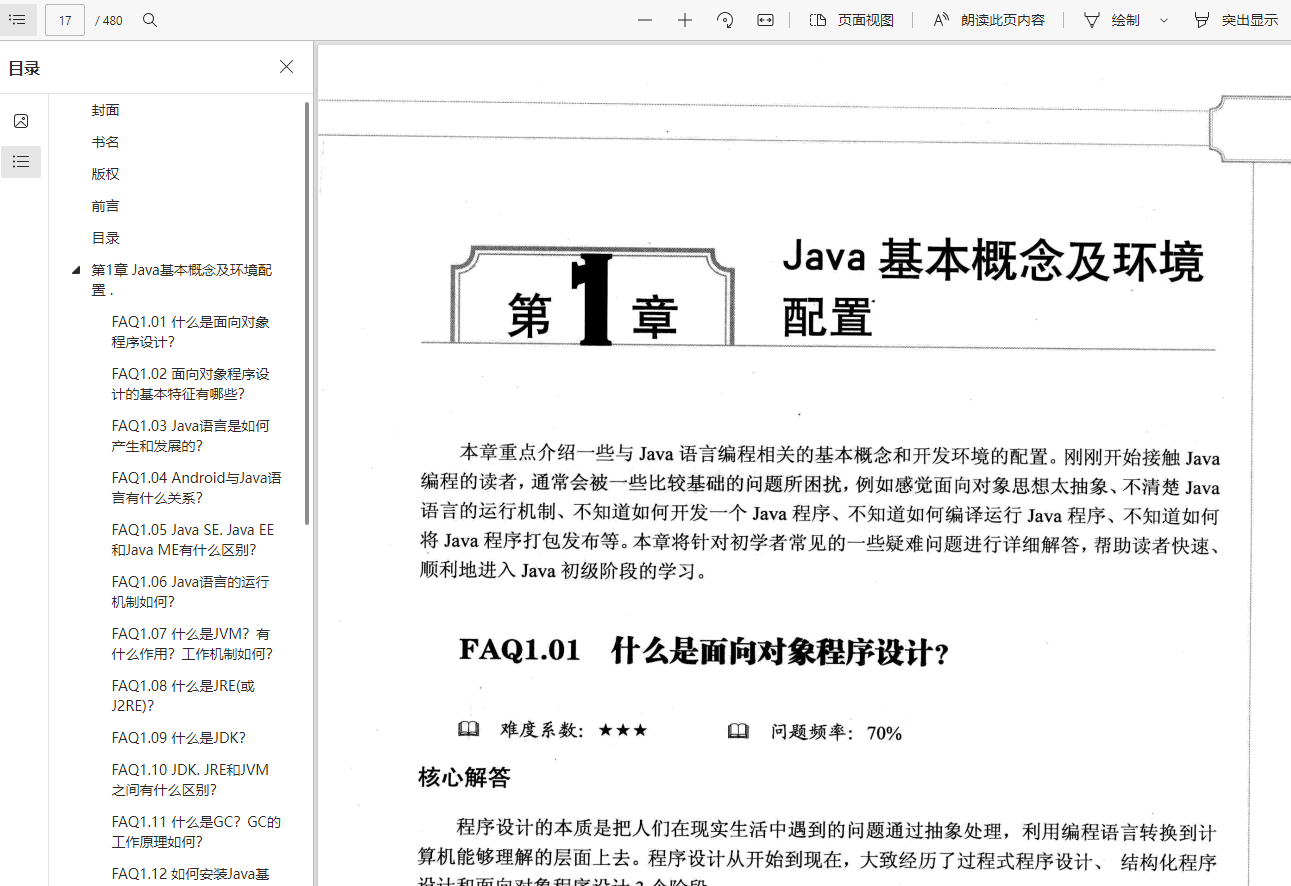Click the page number input field
Screen dimensions: 1291x886
65,20
